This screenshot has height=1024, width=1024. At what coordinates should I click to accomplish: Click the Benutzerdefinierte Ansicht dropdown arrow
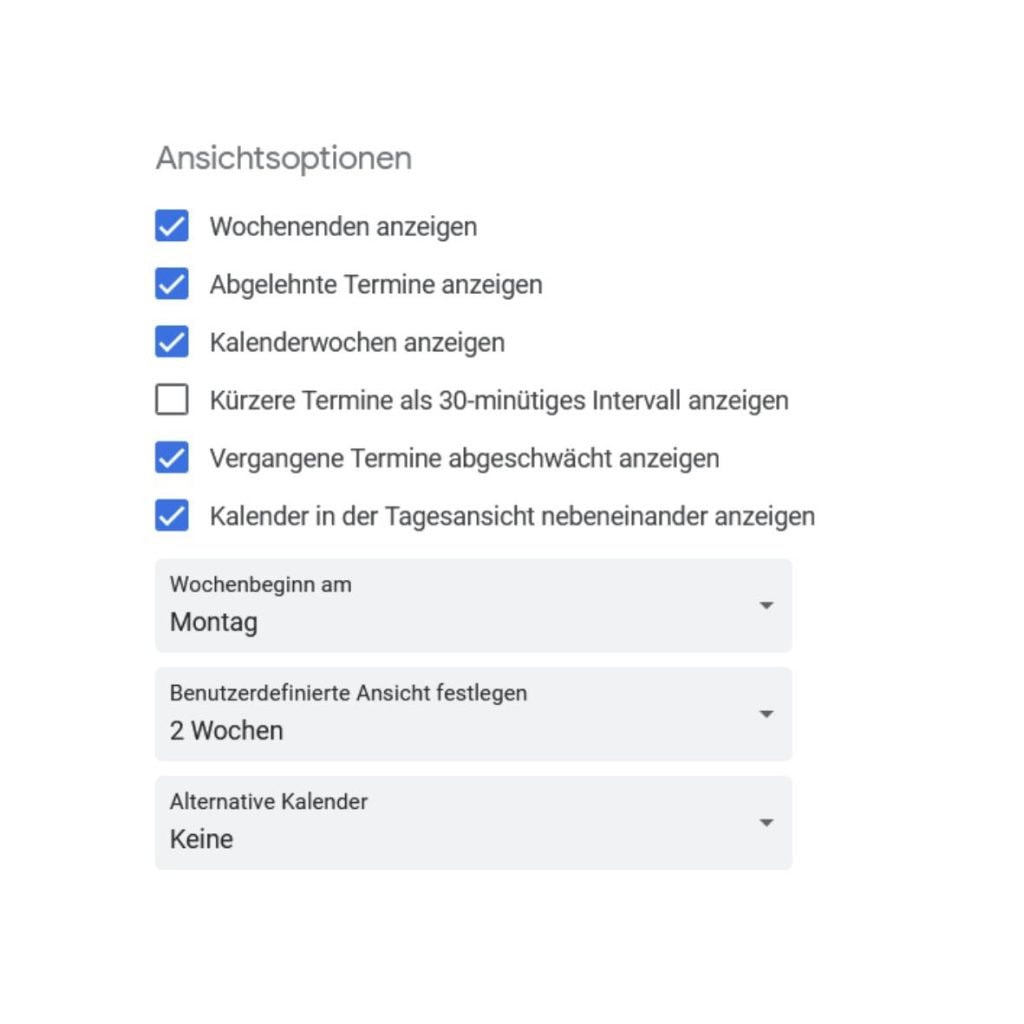tap(767, 714)
